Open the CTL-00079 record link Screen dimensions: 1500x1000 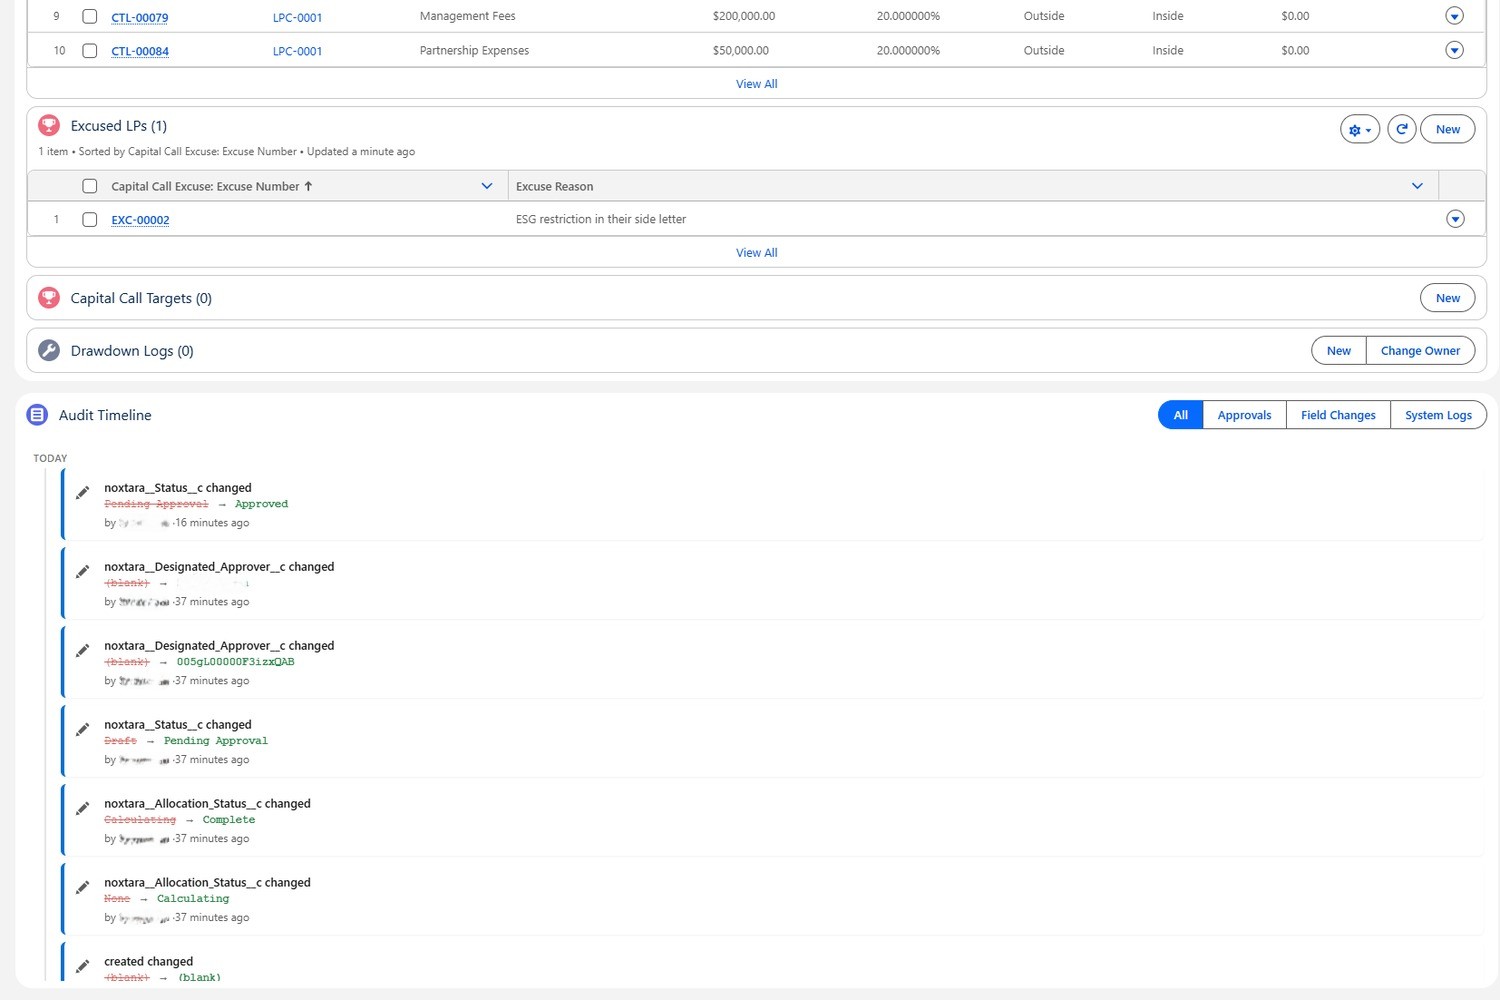(140, 18)
